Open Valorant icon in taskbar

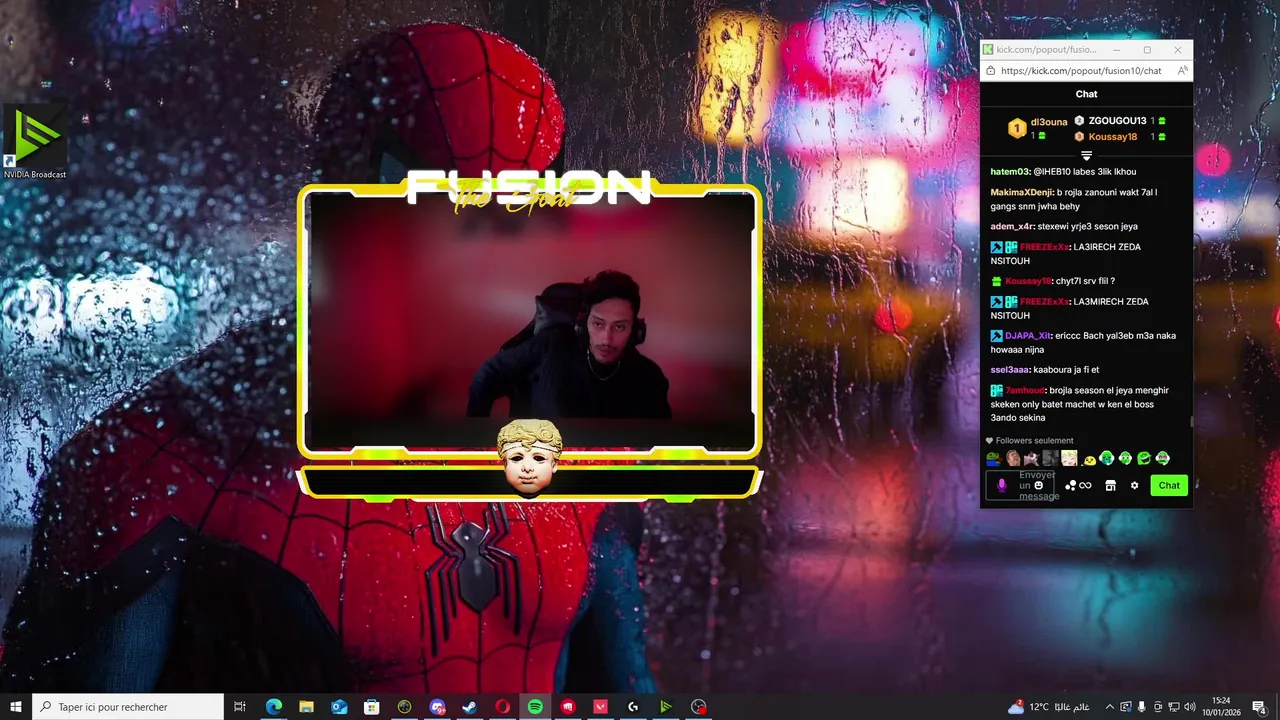[x=600, y=707]
